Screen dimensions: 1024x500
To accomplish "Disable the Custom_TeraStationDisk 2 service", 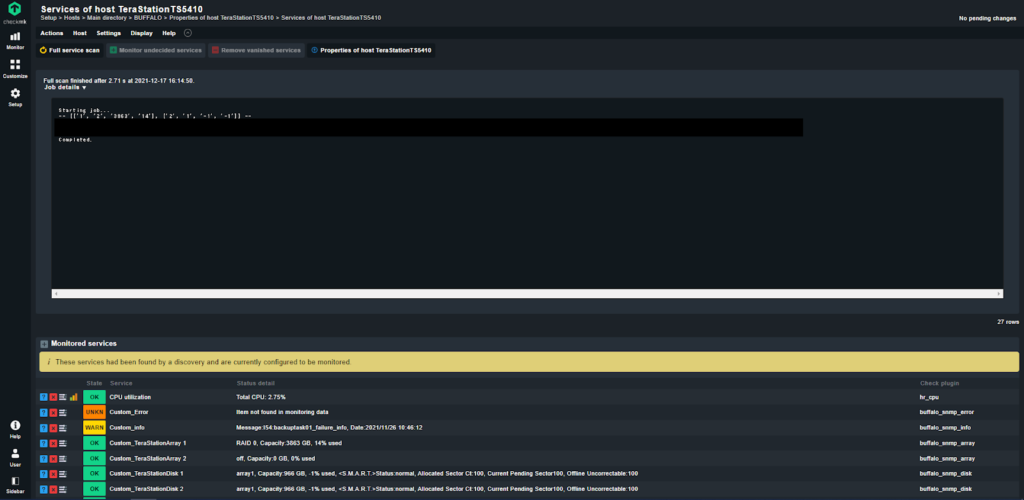I will (54, 489).
